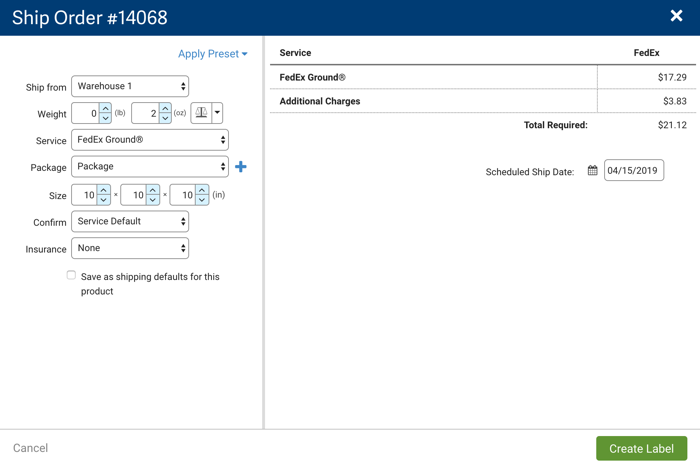Screen dimensions: 700x466
Task: Click the blue plus icon beside Package
Action: [241, 166]
